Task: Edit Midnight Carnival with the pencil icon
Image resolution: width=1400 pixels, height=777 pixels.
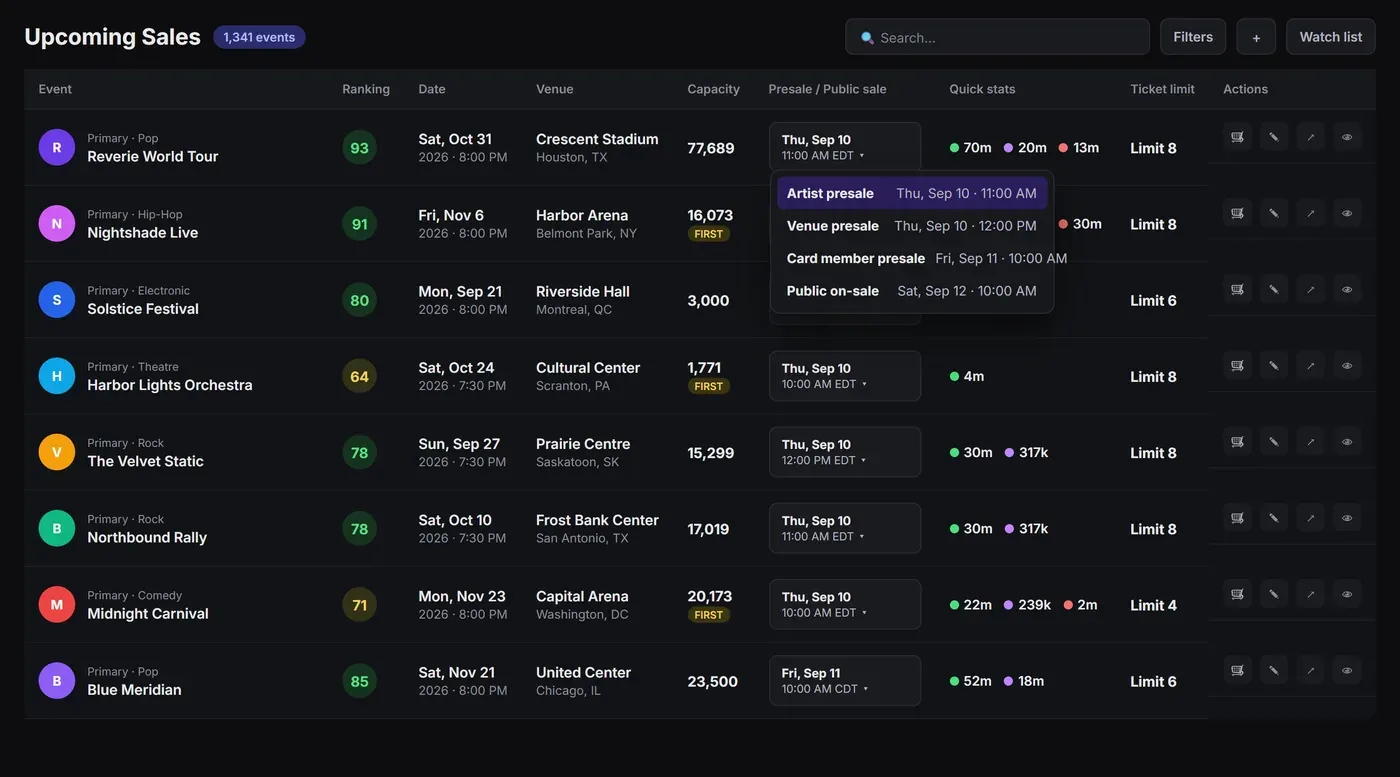Action: tap(1274, 594)
